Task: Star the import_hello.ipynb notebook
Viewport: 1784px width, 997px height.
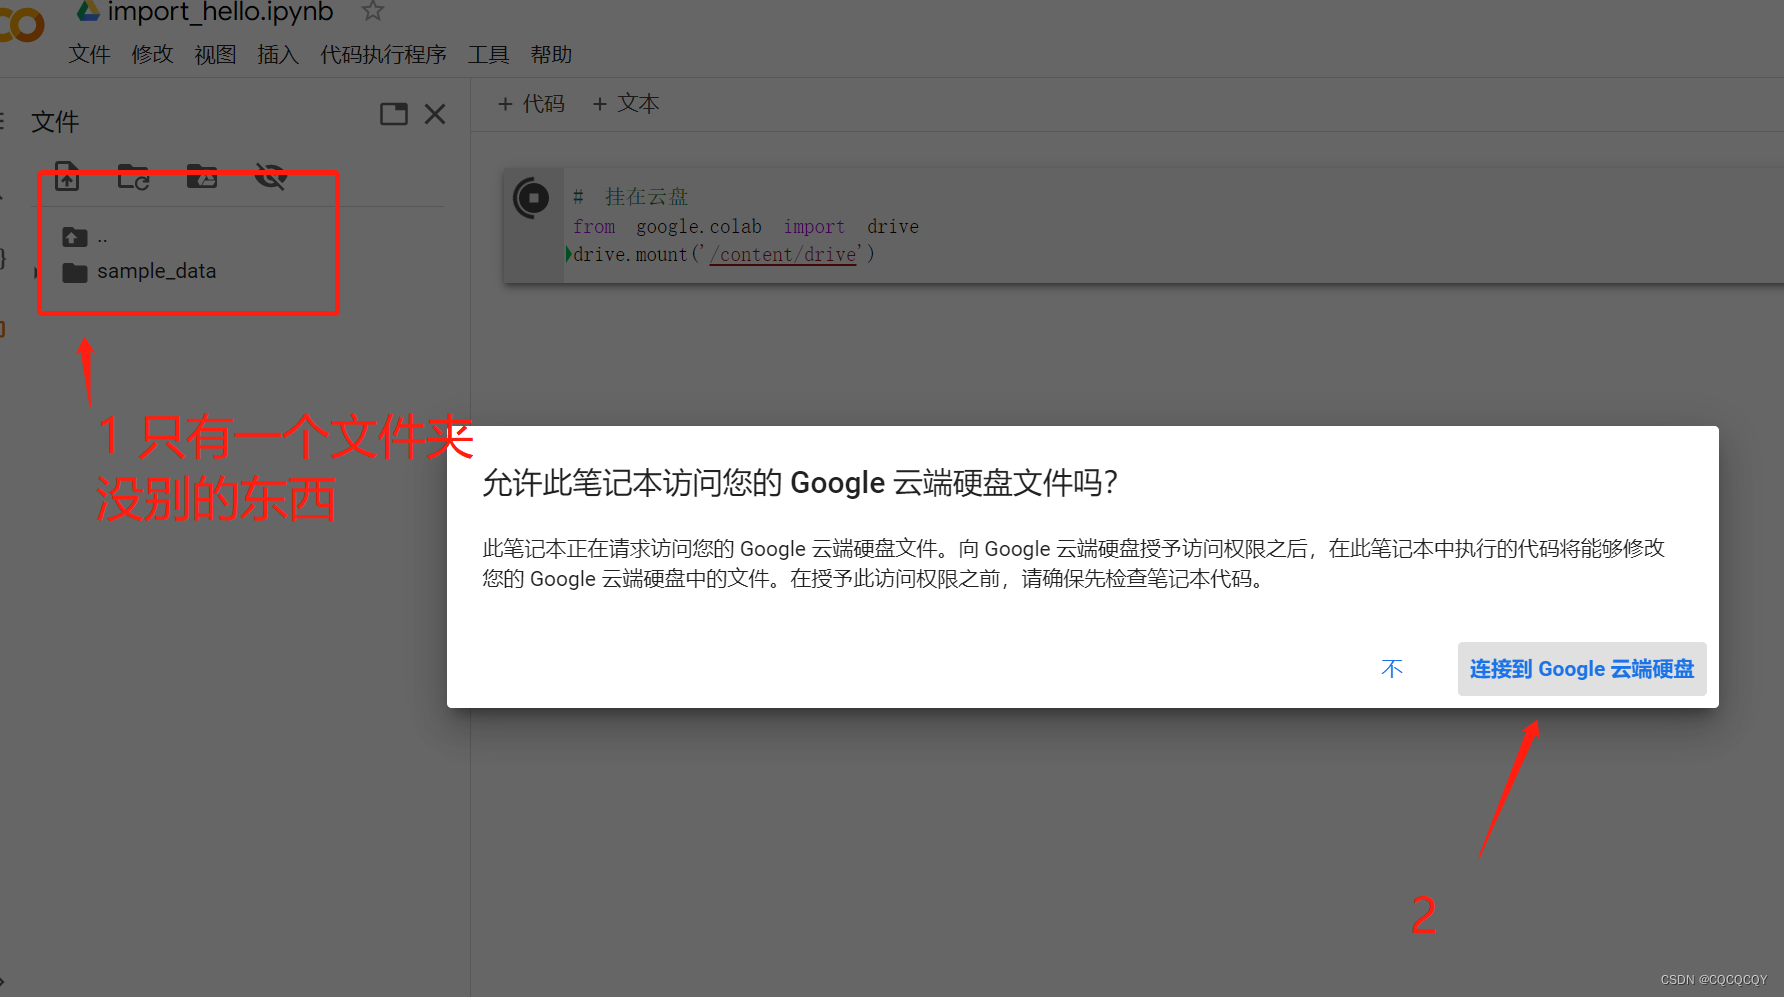Action: (373, 11)
